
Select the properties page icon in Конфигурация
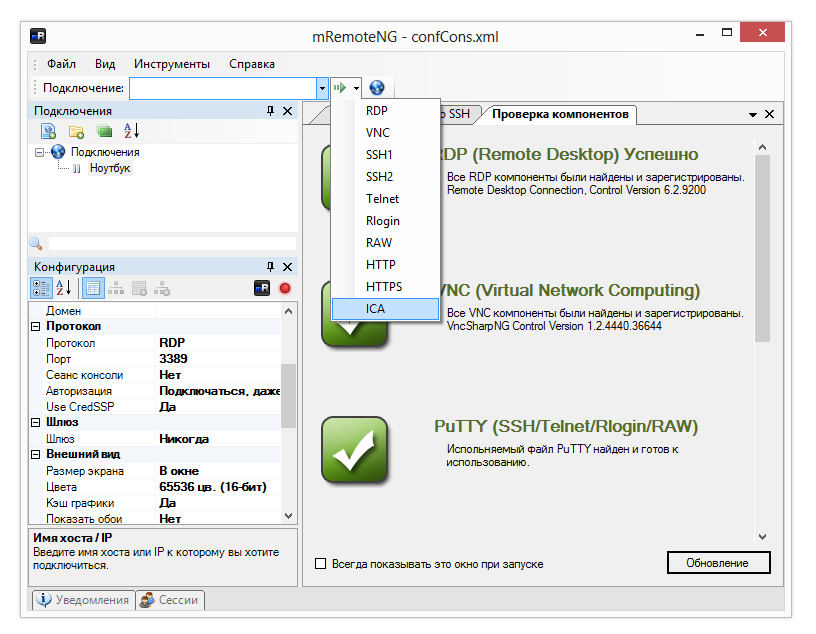pyautogui.click(x=93, y=288)
